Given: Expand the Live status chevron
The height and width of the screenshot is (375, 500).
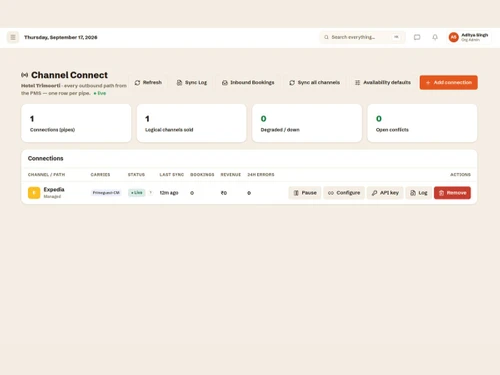Looking at the screenshot, I should pyautogui.click(x=150, y=192).
